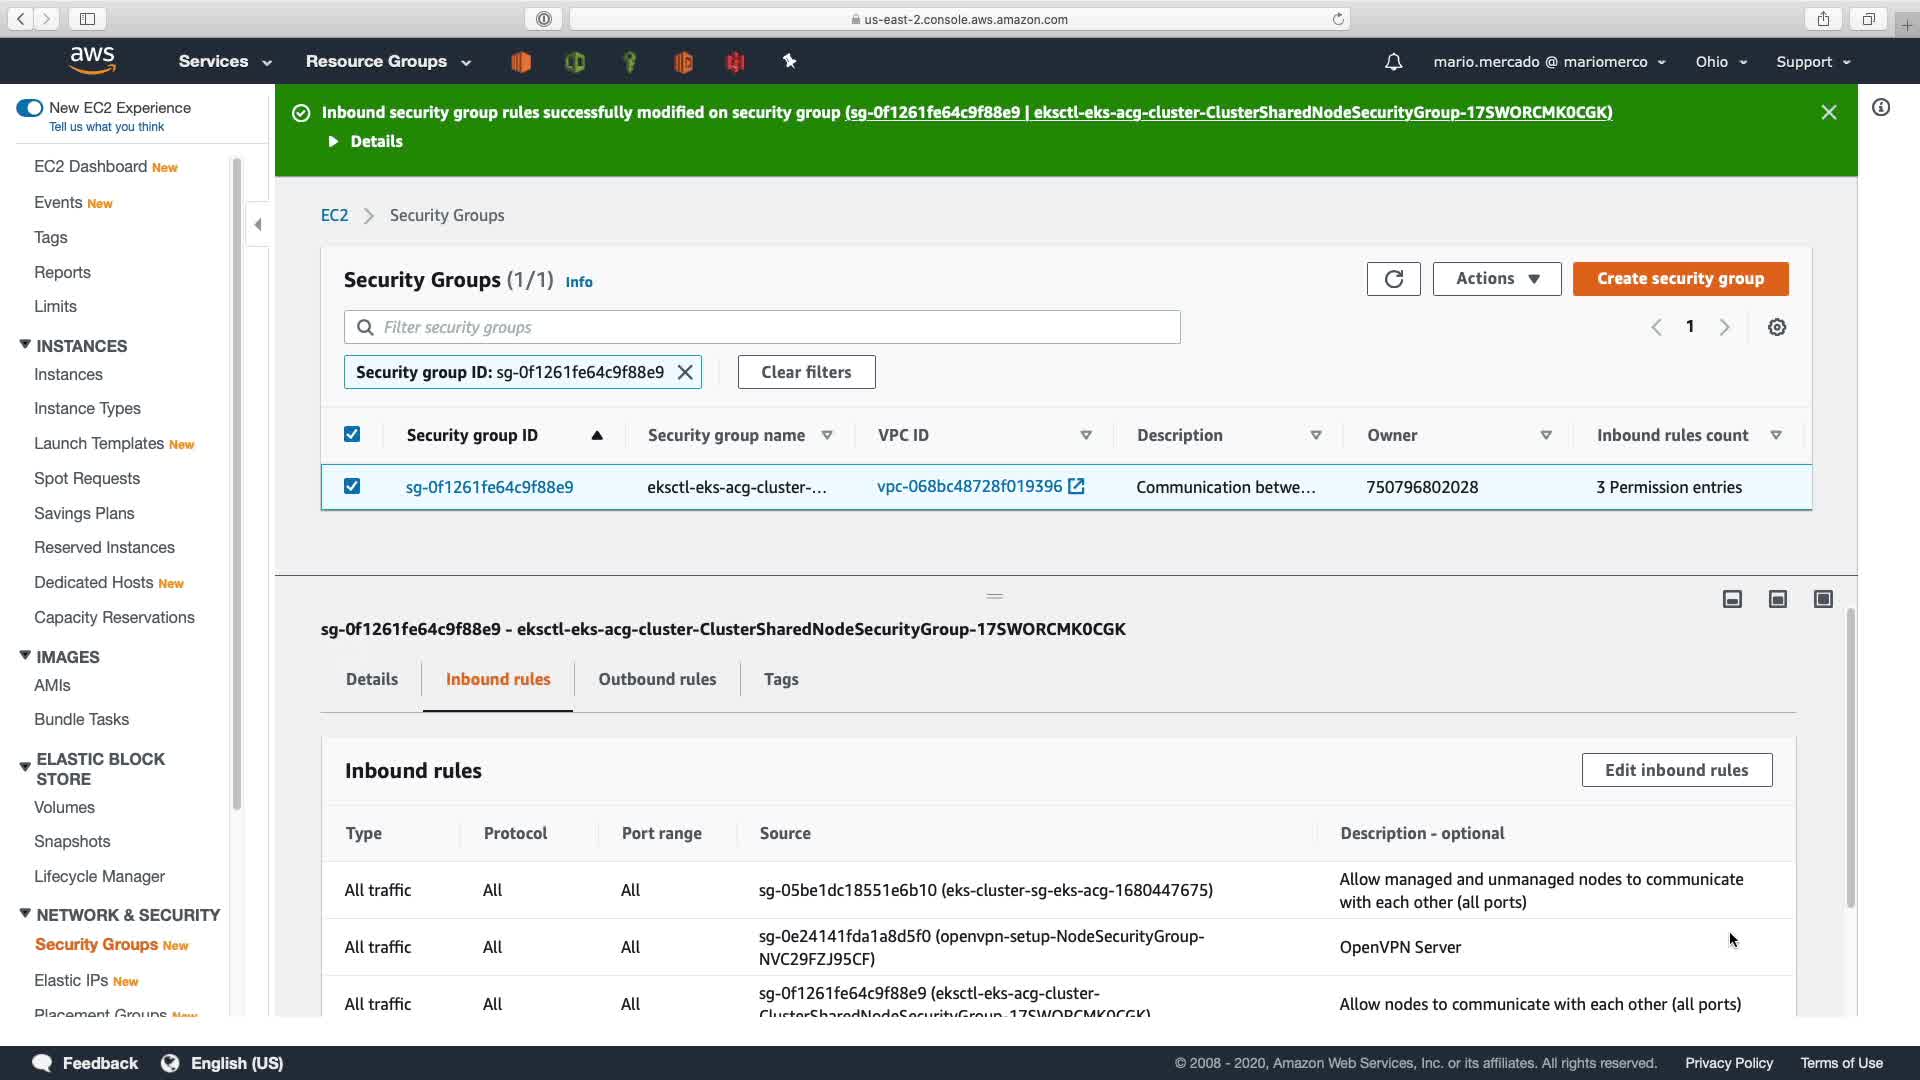Uncheck the sg-0f1261fe64c9f88e9 row checkbox
The image size is (1920, 1080).
352,486
